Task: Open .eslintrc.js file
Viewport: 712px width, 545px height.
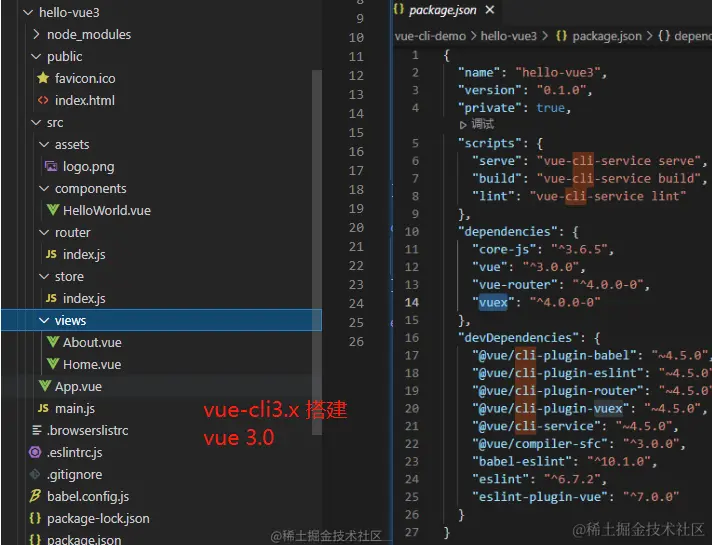Action: [74, 453]
